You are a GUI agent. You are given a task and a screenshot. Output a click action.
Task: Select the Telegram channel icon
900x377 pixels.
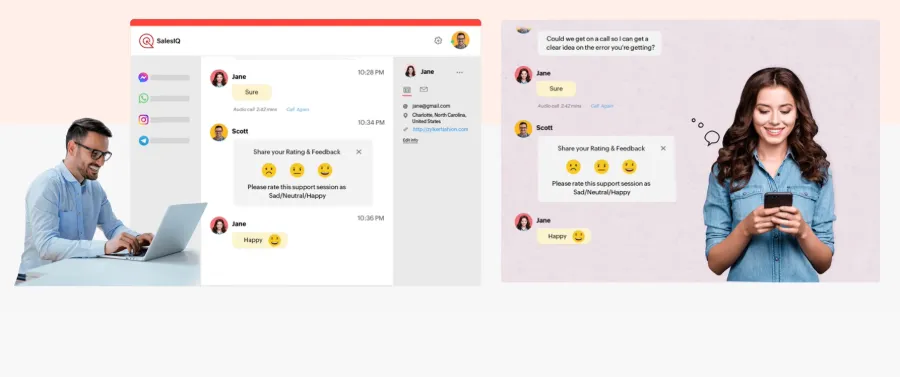[143, 141]
